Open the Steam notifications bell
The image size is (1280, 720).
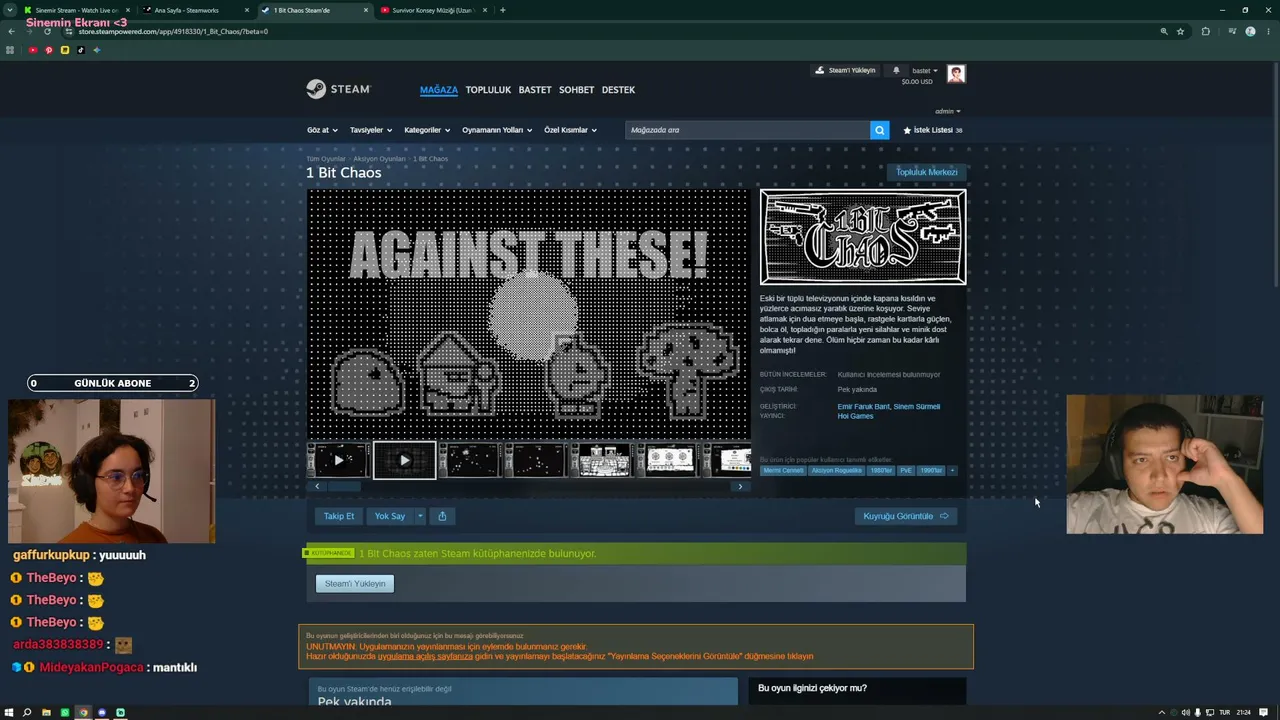pyautogui.click(x=896, y=70)
